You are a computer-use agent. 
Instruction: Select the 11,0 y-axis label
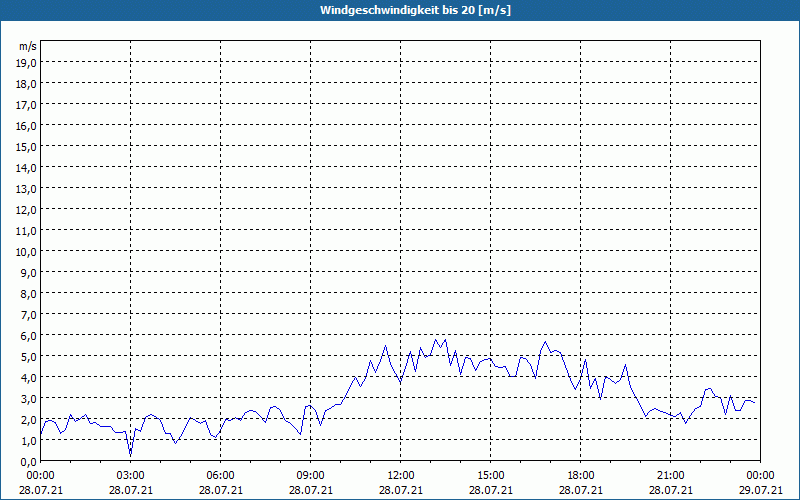click(x=27, y=231)
